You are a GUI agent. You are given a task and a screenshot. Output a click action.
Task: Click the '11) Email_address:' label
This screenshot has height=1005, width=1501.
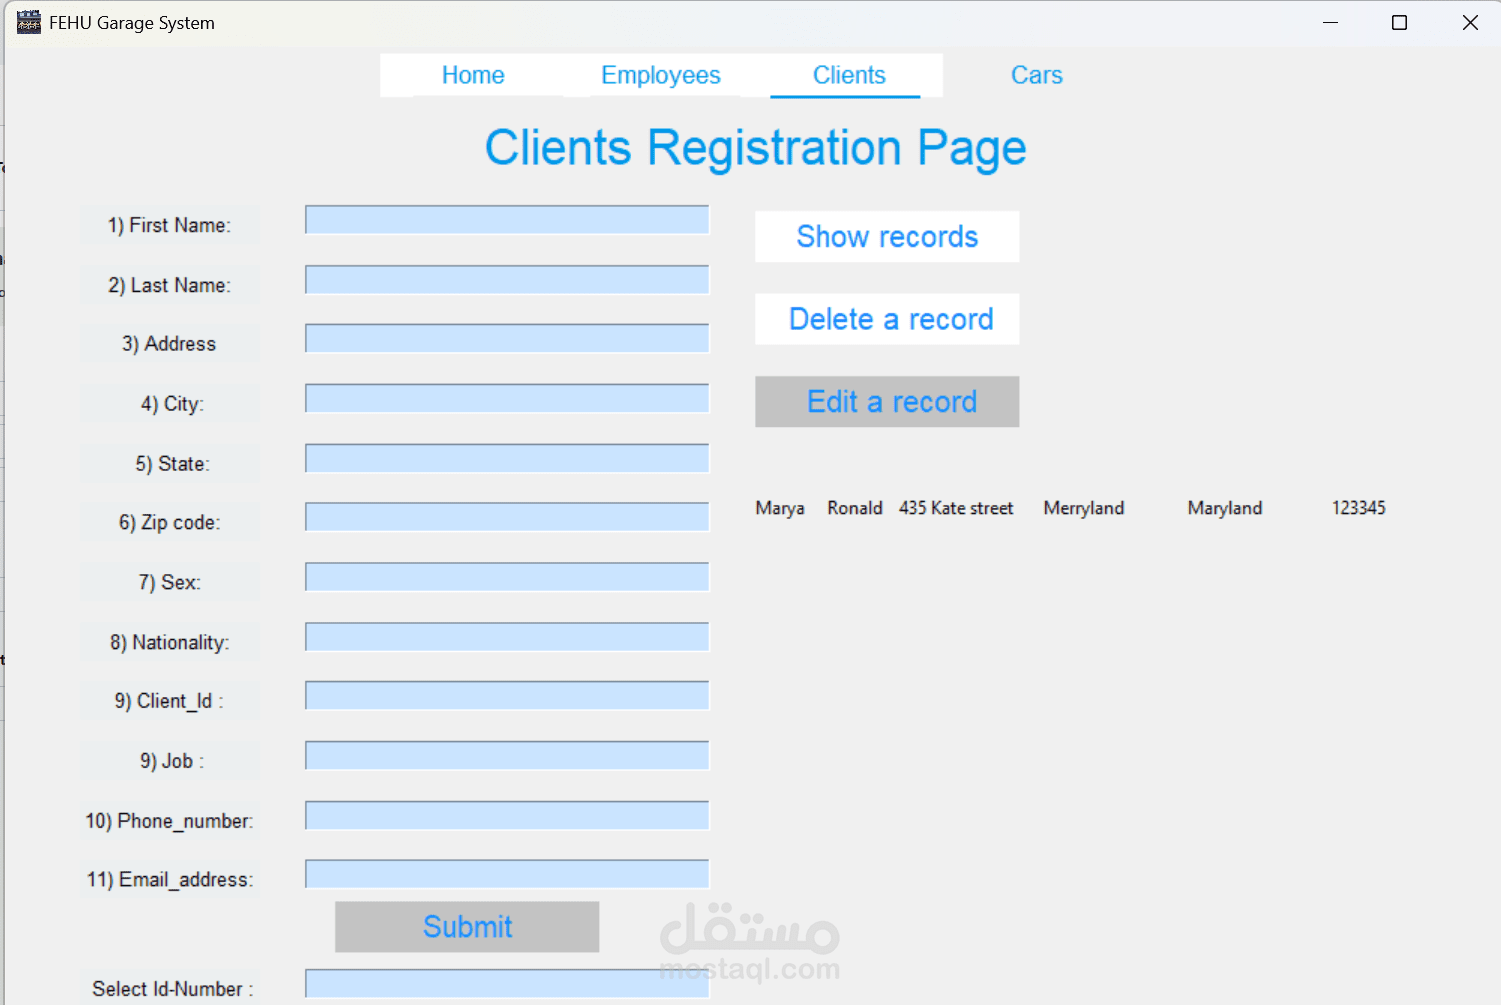coord(170,879)
